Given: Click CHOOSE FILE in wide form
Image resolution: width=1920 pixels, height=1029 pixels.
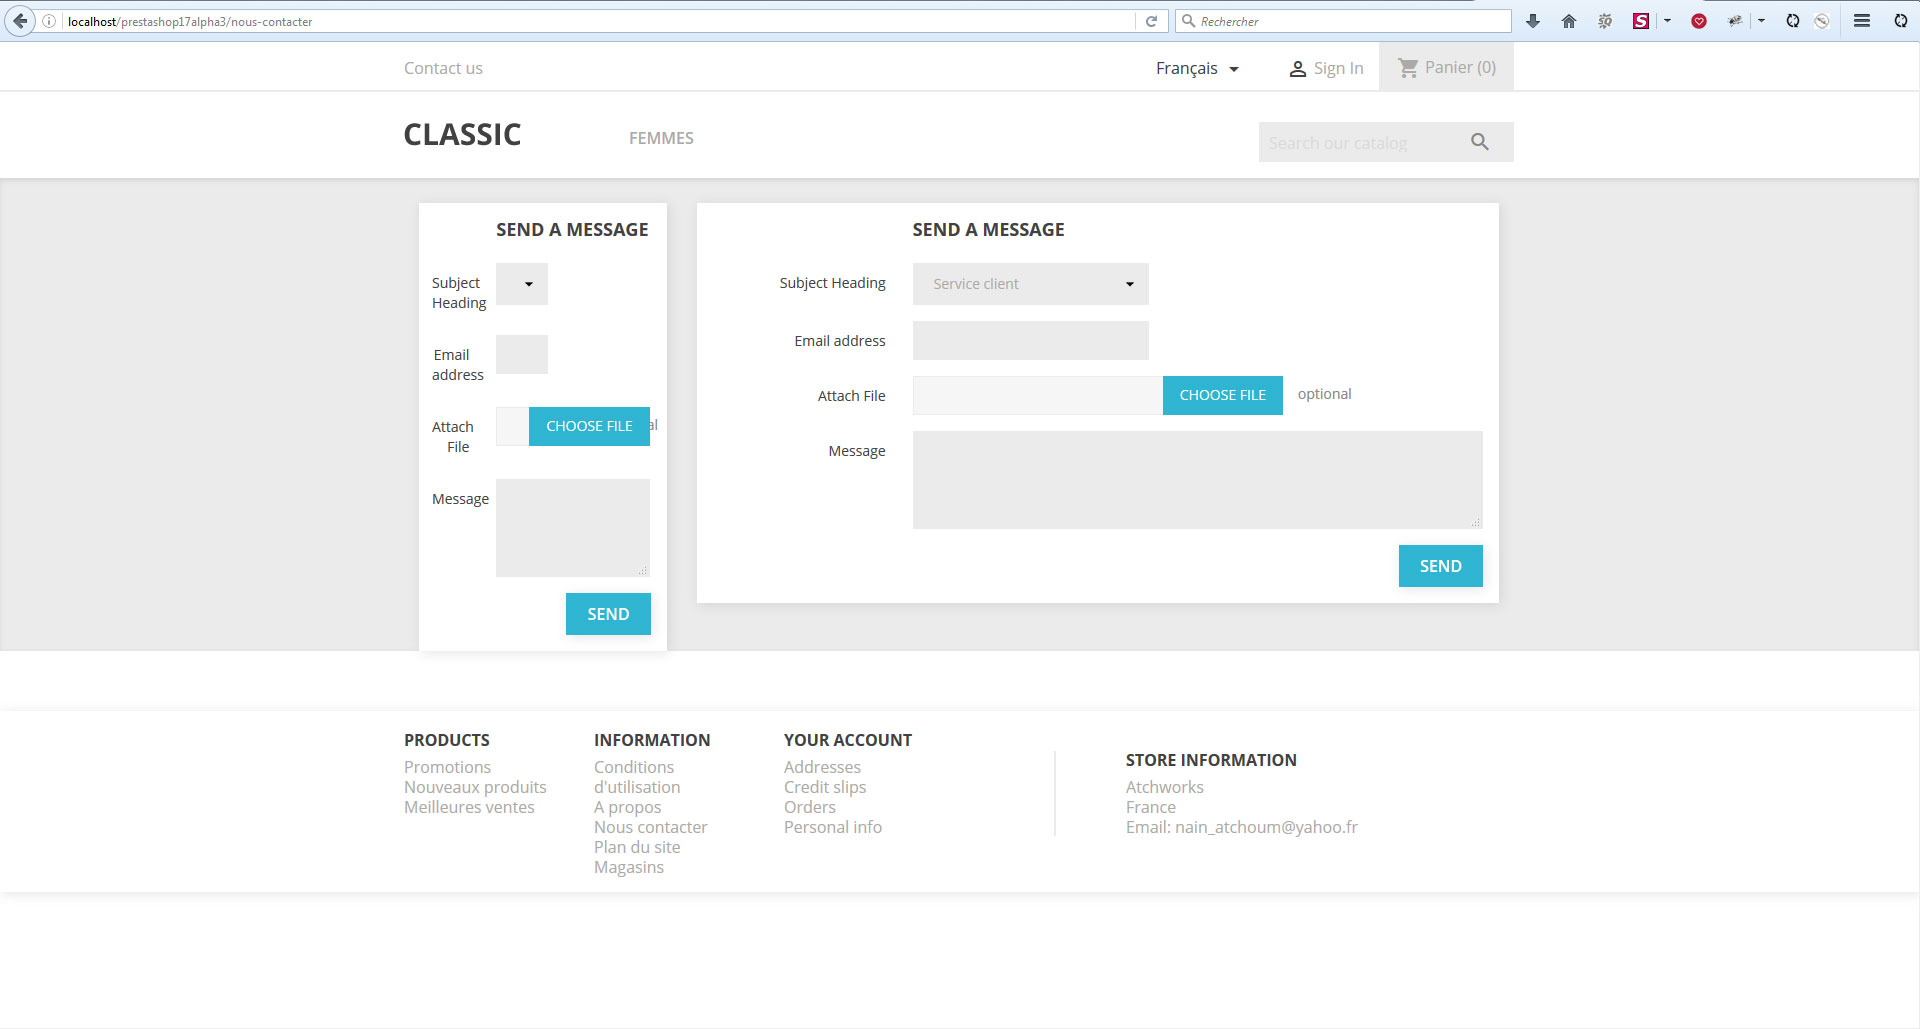Looking at the screenshot, I should 1223,396.
